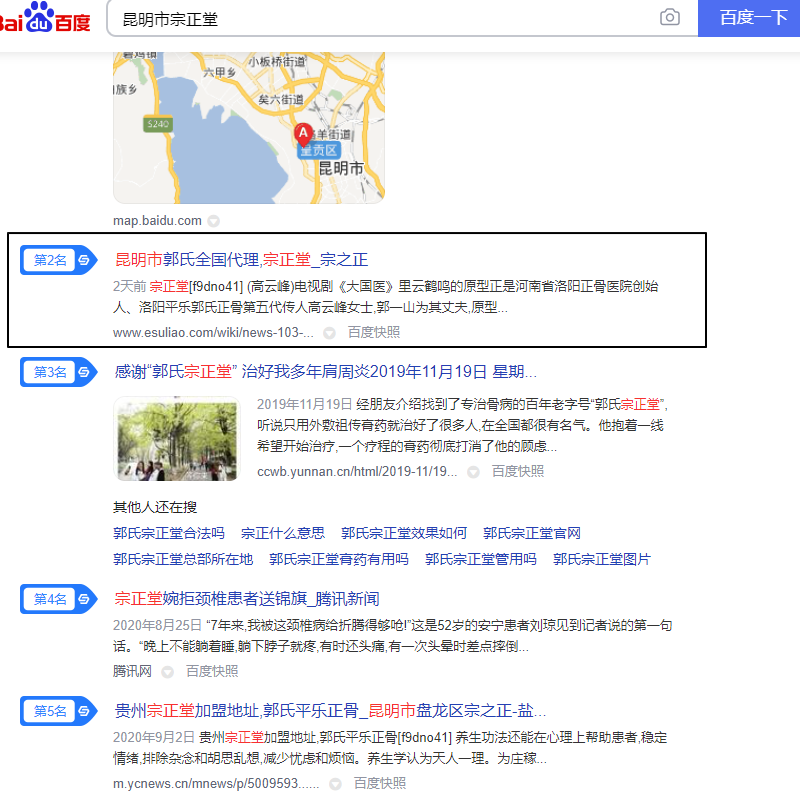Screen dimensions: 800x800
Task: Open ccwb.yunnan.cn URL link
Action: tap(357, 471)
